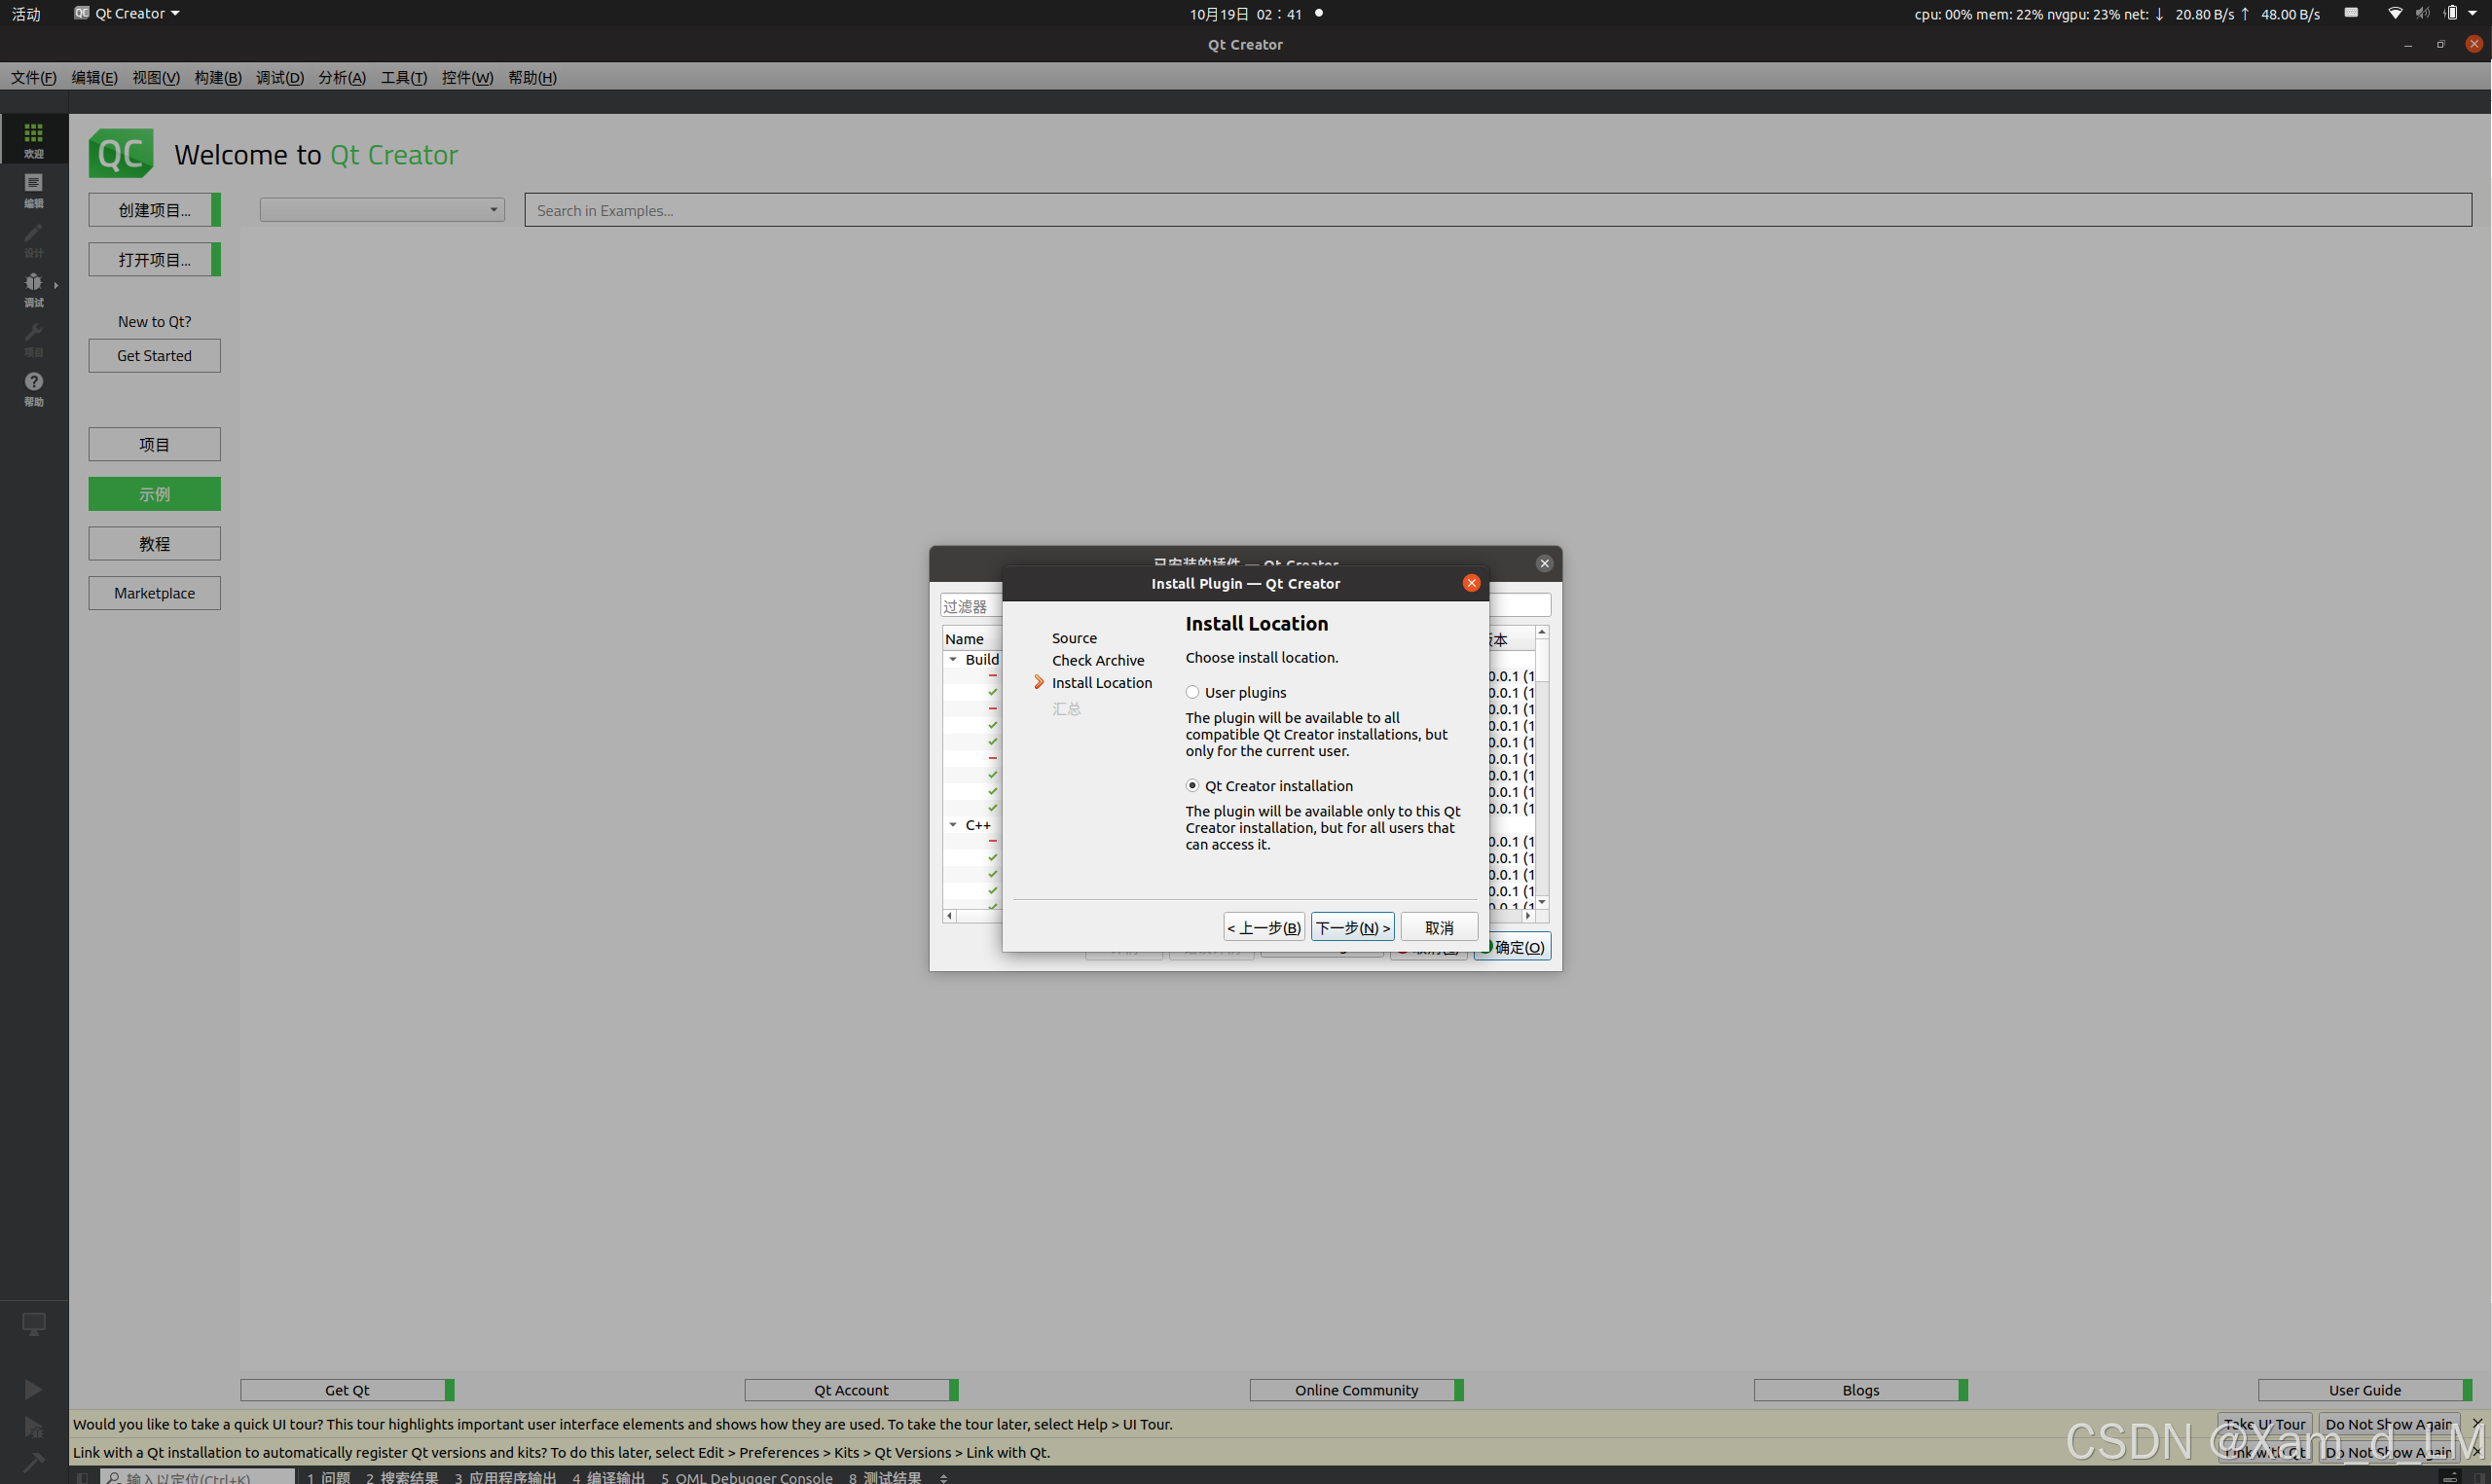Open the 工具(T) menu
Image resolution: width=2492 pixels, height=1484 pixels.
point(403,78)
